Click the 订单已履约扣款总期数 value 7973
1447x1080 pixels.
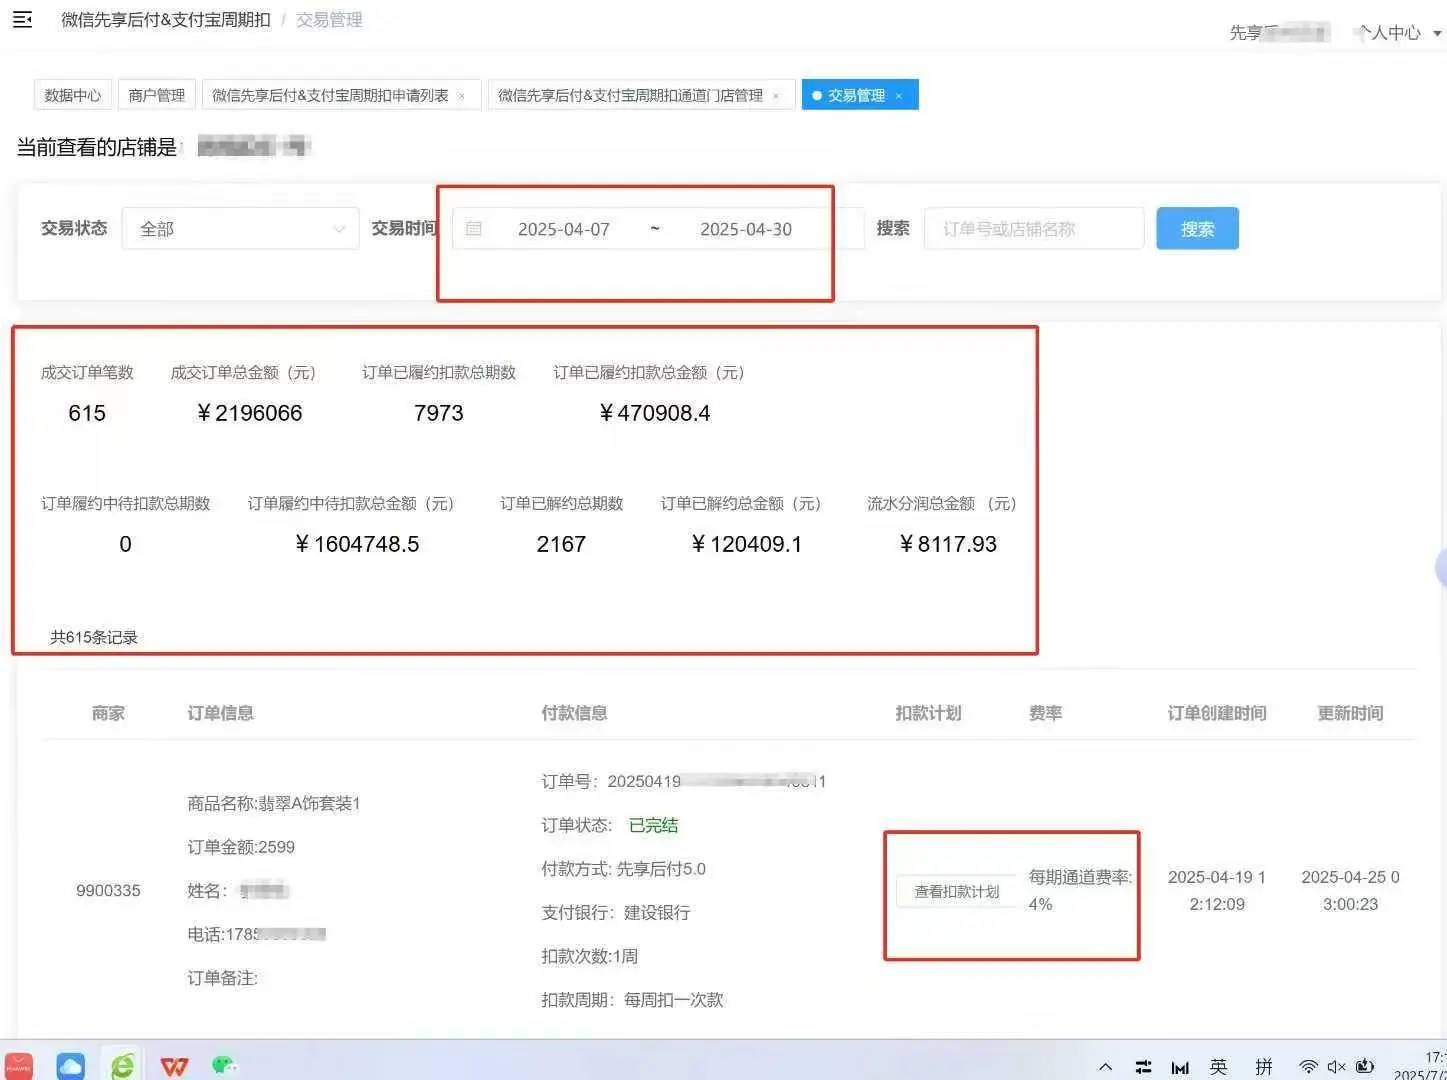(x=439, y=413)
